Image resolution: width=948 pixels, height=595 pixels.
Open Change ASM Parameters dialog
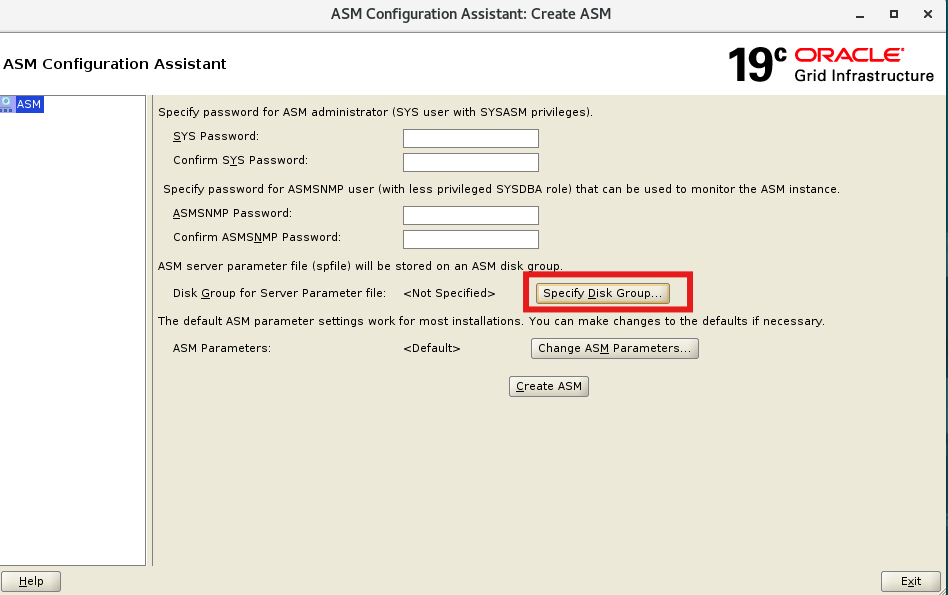point(614,348)
